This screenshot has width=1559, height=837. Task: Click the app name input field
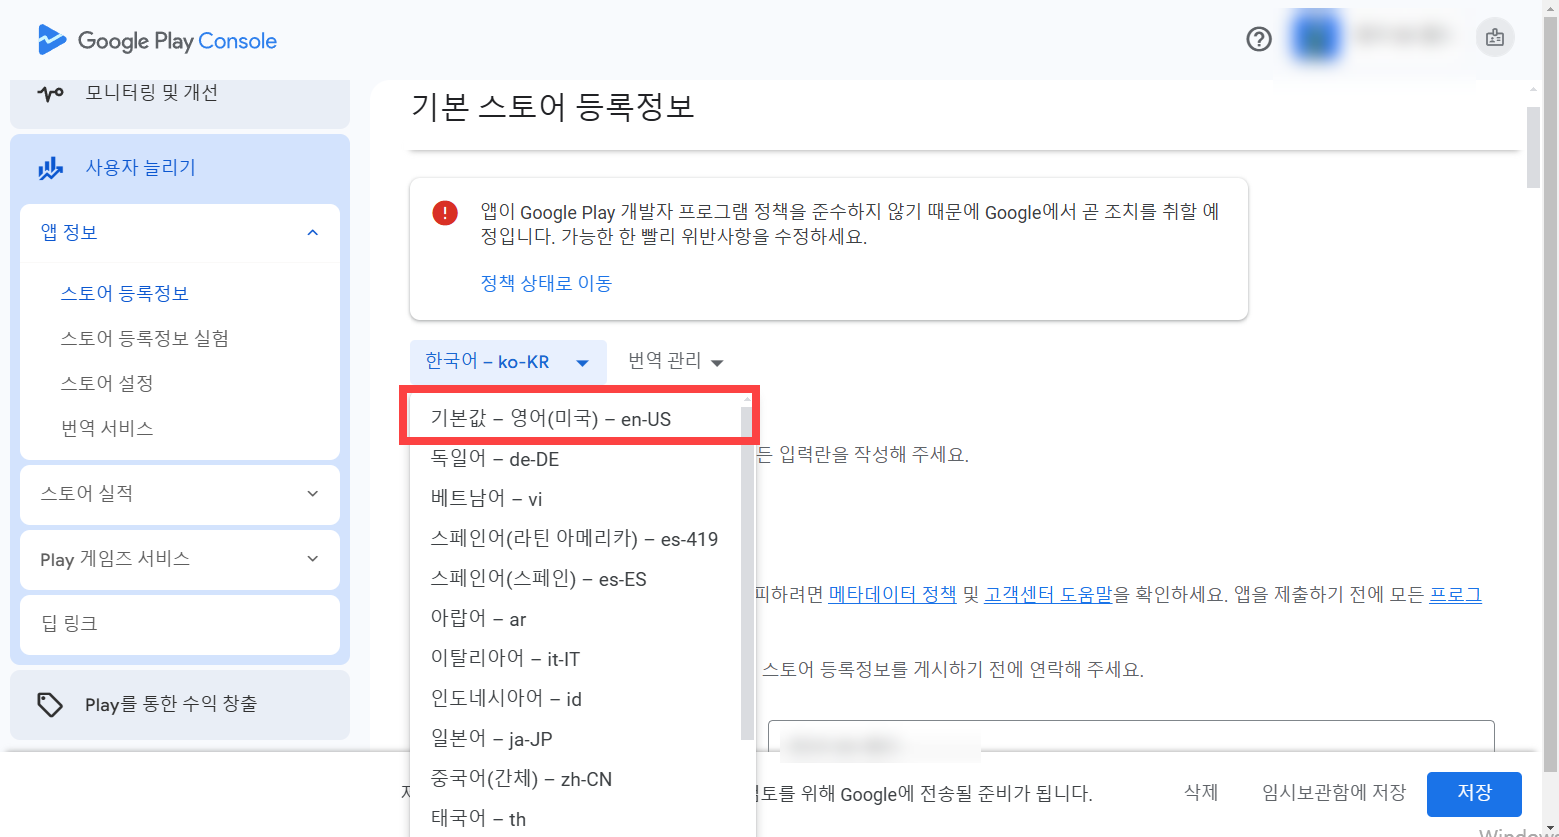click(1131, 737)
